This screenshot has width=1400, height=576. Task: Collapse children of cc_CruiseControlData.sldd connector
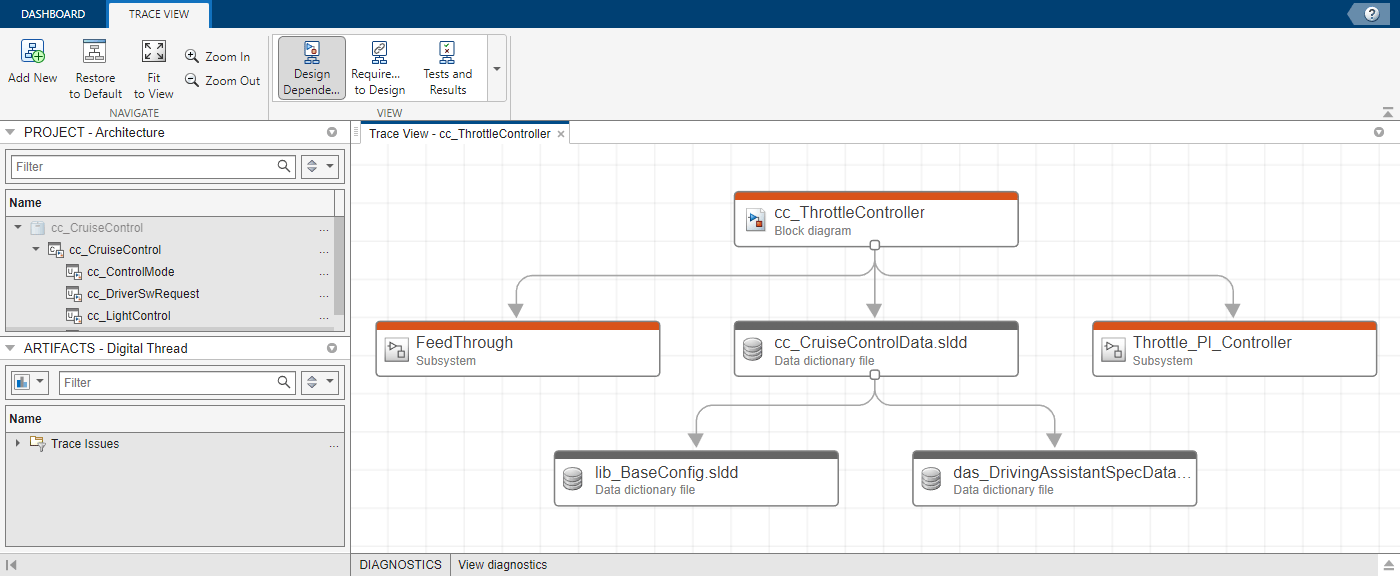click(875, 375)
